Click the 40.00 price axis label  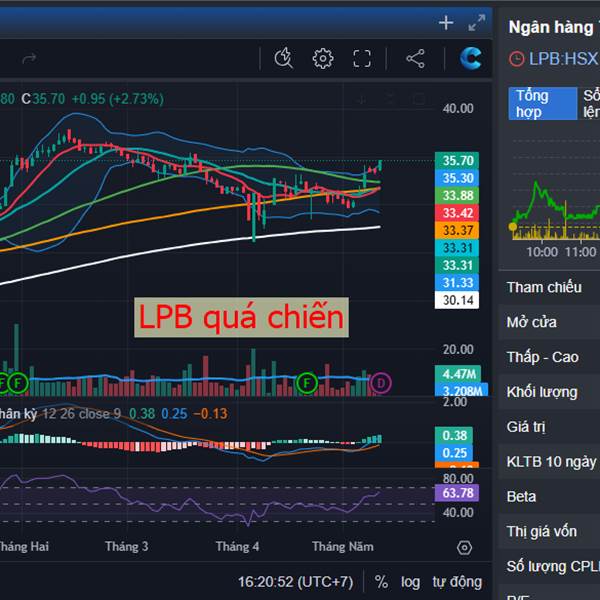pos(458,109)
